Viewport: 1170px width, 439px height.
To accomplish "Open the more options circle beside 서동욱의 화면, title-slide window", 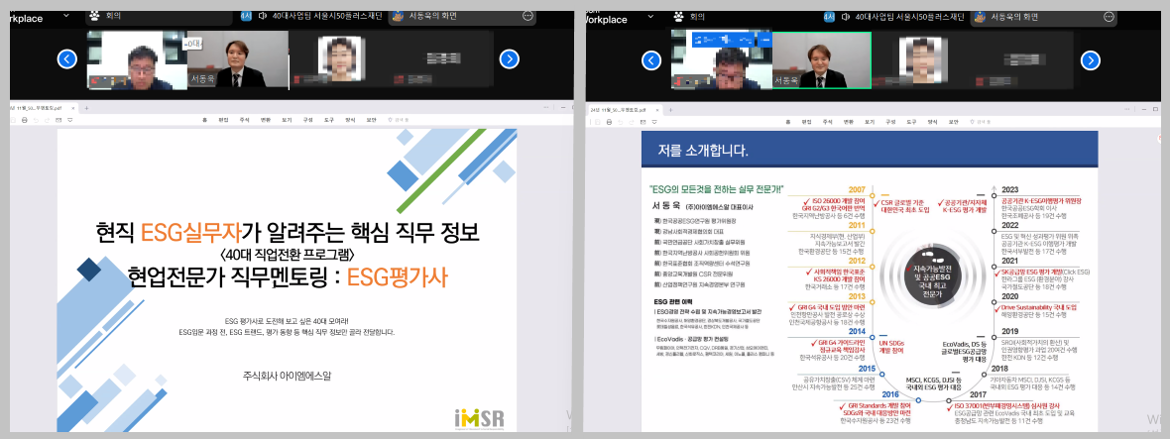I will [x=528, y=16].
